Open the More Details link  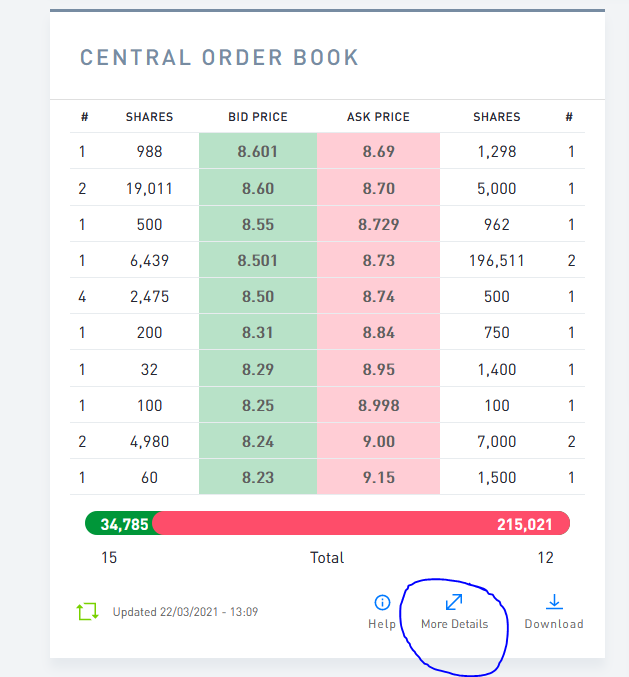tap(454, 624)
